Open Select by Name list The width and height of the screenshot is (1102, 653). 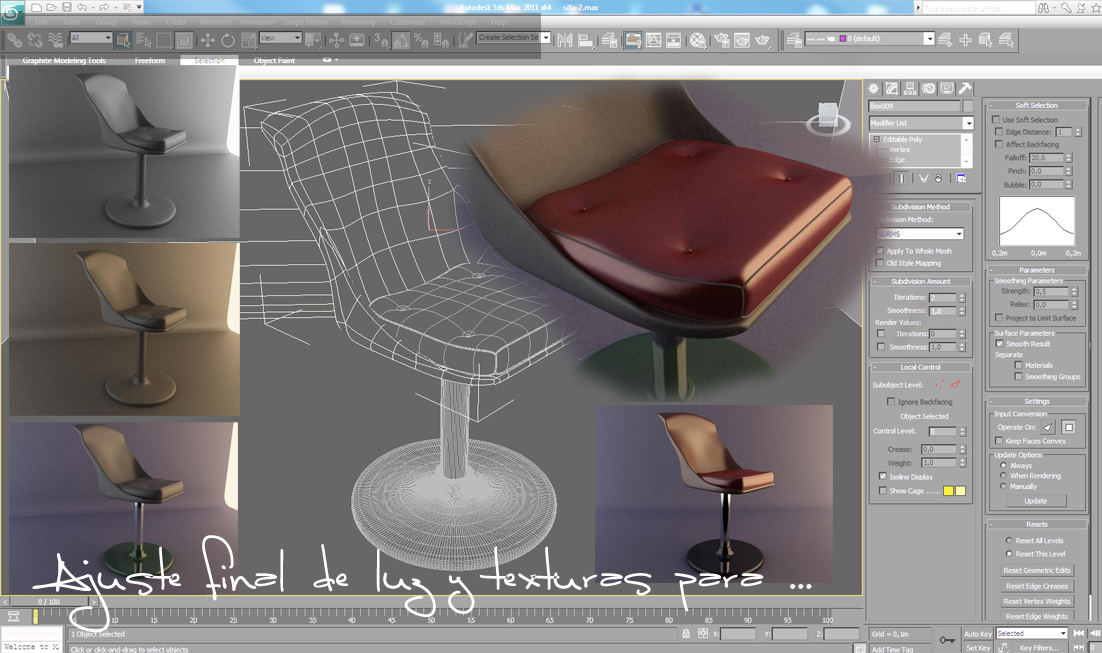(x=143, y=39)
